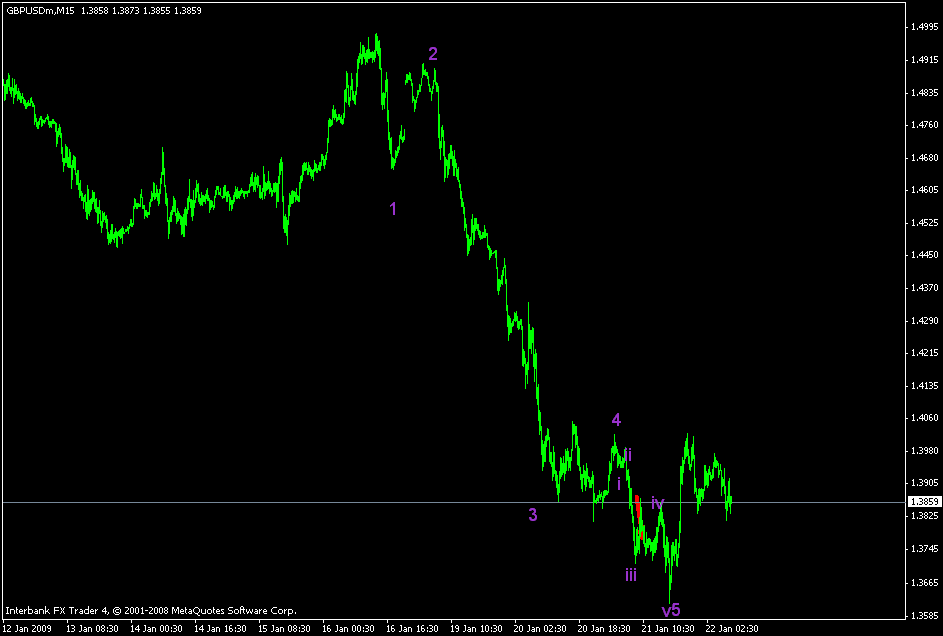Click the 1.4215 price axis label
Viewport: 943px width, 636px height.
[924, 353]
